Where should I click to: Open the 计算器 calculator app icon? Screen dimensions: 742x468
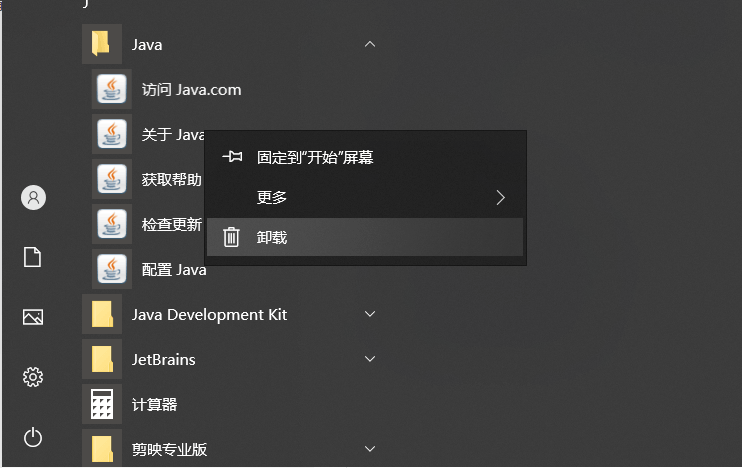pyautogui.click(x=102, y=404)
